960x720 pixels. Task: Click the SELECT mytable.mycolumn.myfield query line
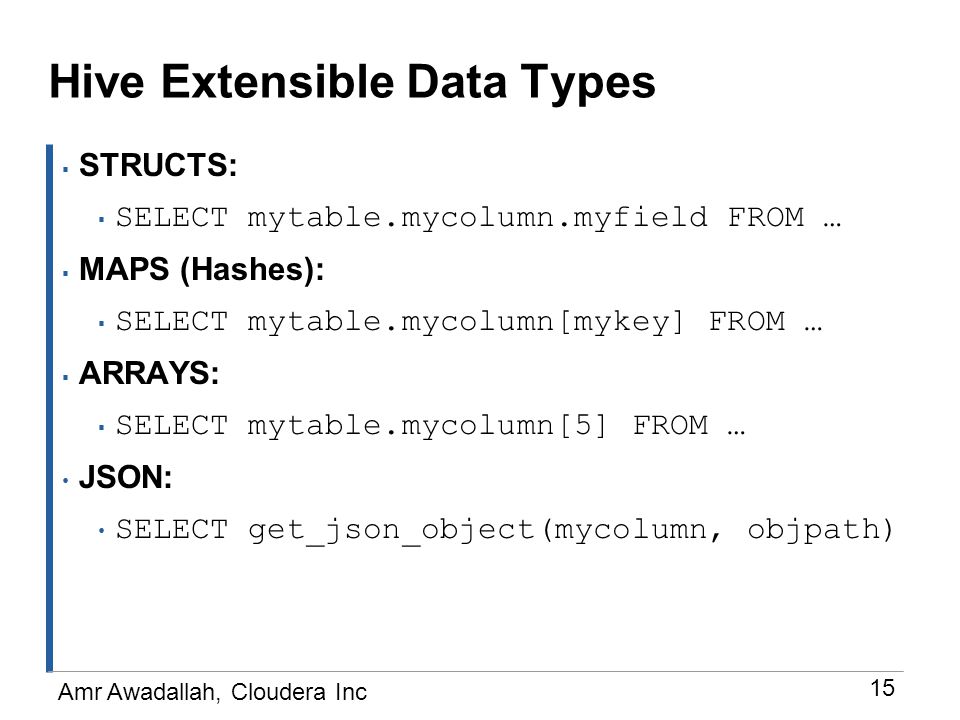coord(479,219)
